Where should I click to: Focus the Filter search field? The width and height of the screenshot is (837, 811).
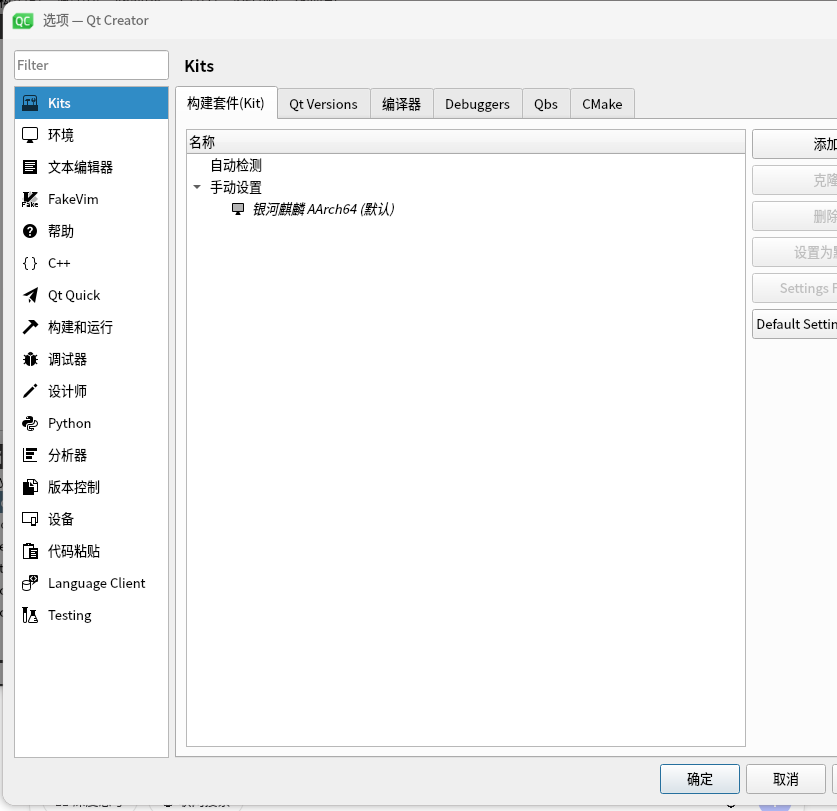click(91, 65)
